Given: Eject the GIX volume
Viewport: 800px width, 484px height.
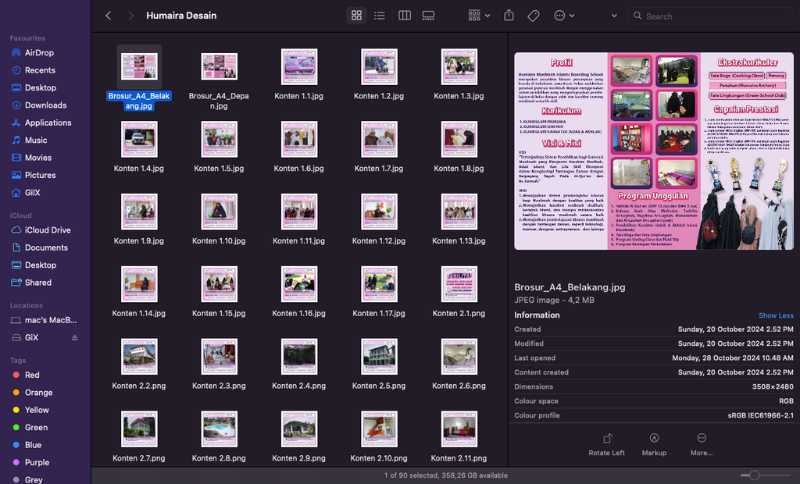Looking at the screenshot, I should point(74,338).
